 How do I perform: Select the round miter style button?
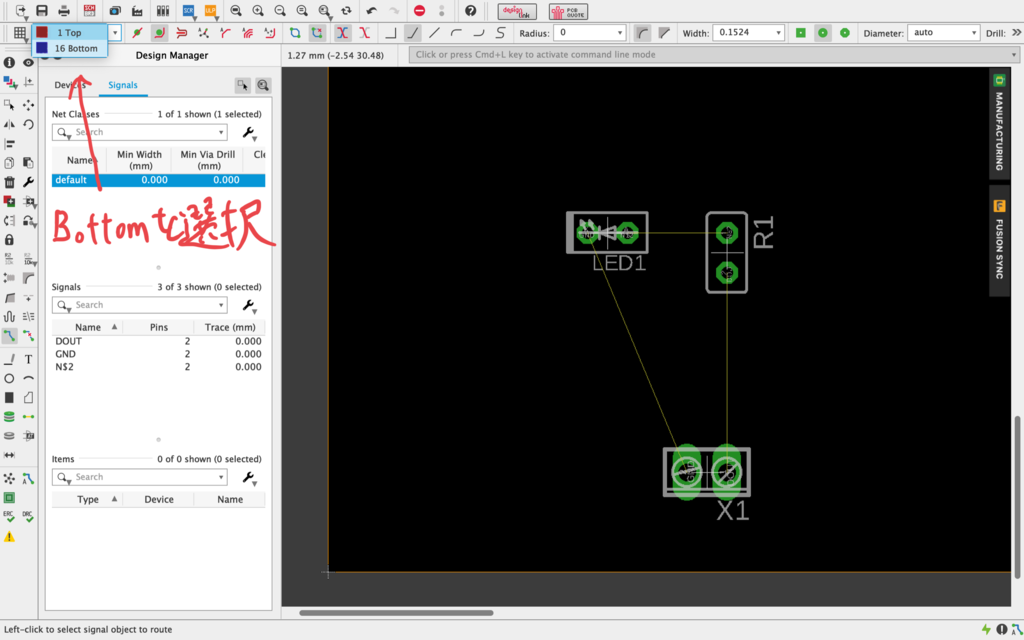[x=643, y=33]
